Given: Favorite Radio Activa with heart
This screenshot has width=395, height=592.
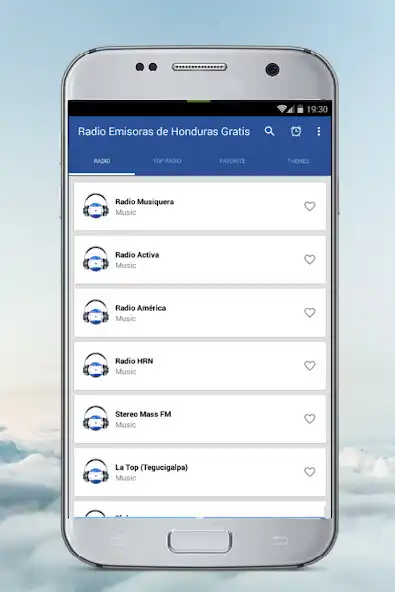Looking at the screenshot, I should pyautogui.click(x=310, y=259).
